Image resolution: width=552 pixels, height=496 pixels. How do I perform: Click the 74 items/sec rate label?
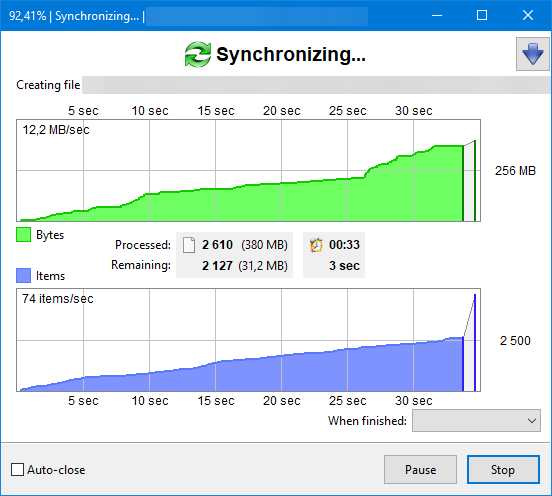tap(58, 299)
